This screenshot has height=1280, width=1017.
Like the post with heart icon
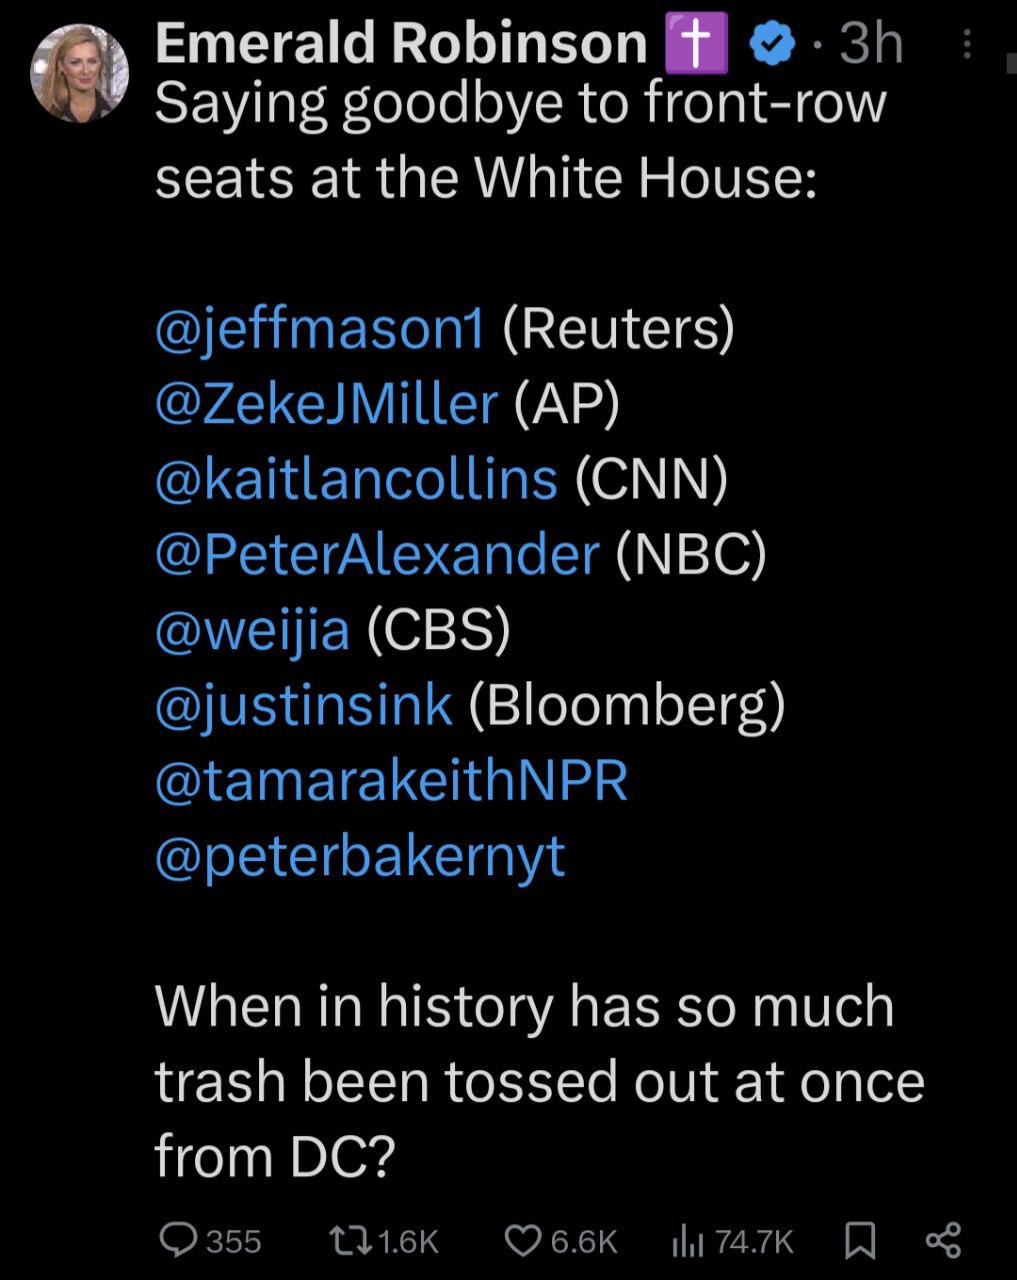pos(522,1240)
